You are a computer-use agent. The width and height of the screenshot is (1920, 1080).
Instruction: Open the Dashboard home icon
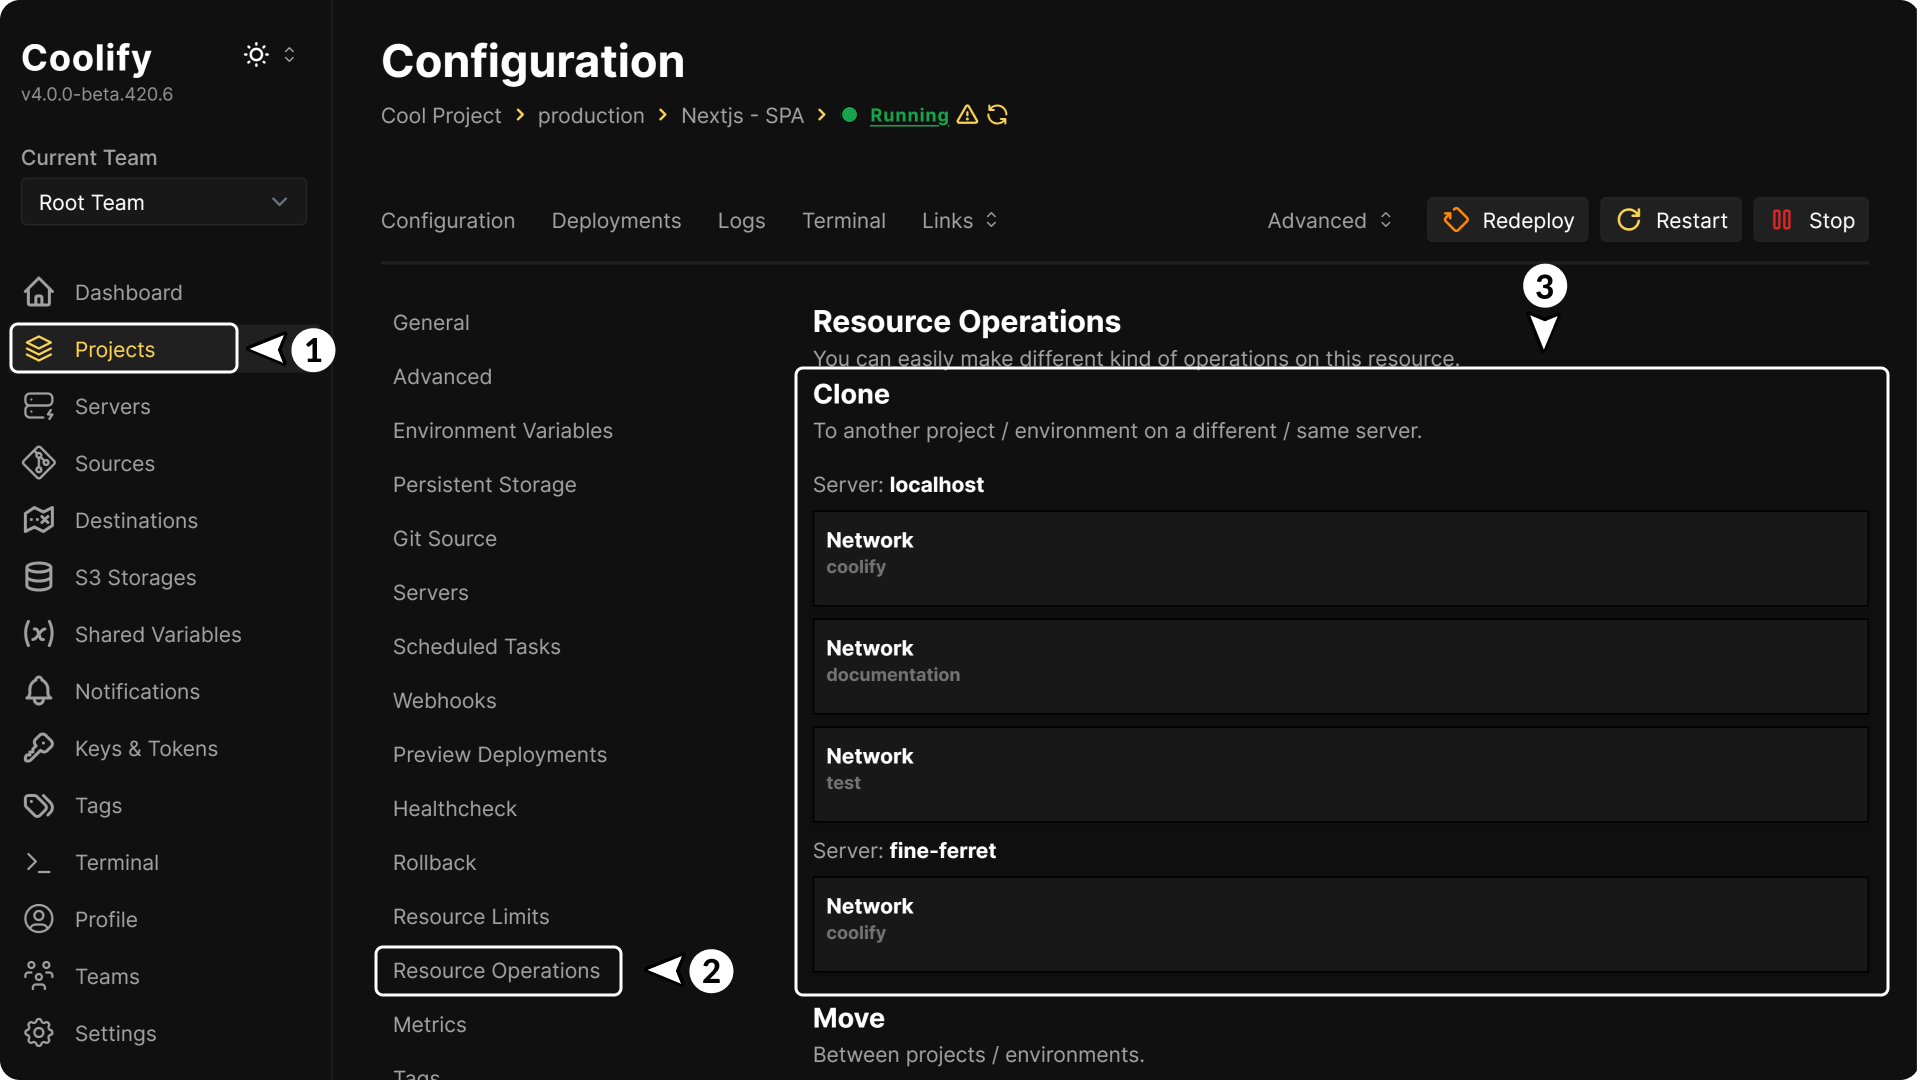point(38,292)
